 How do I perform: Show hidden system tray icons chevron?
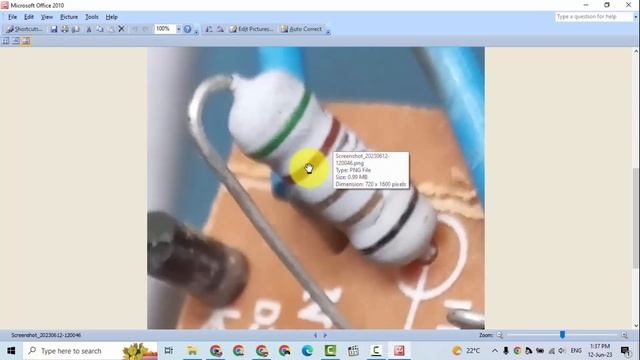coord(495,351)
